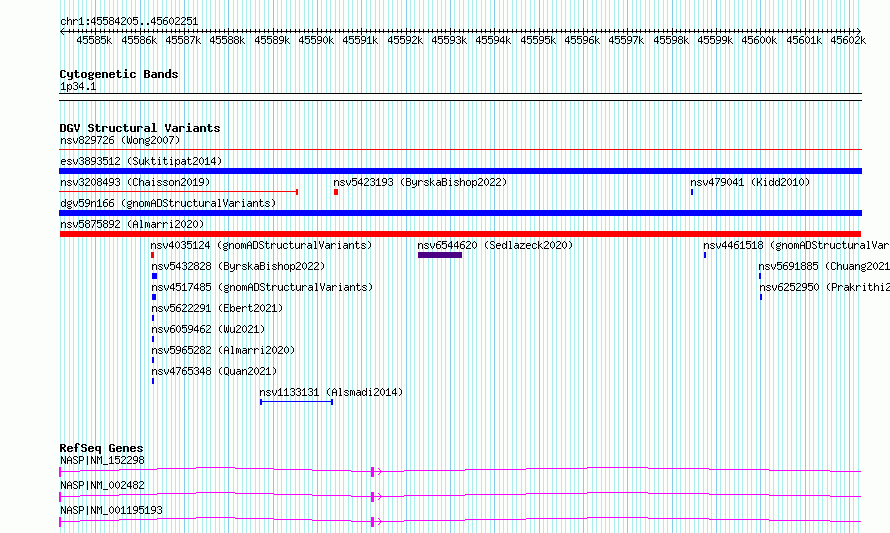Click the 45596k ruler tick label
This screenshot has width=890, height=533.
[582, 40]
